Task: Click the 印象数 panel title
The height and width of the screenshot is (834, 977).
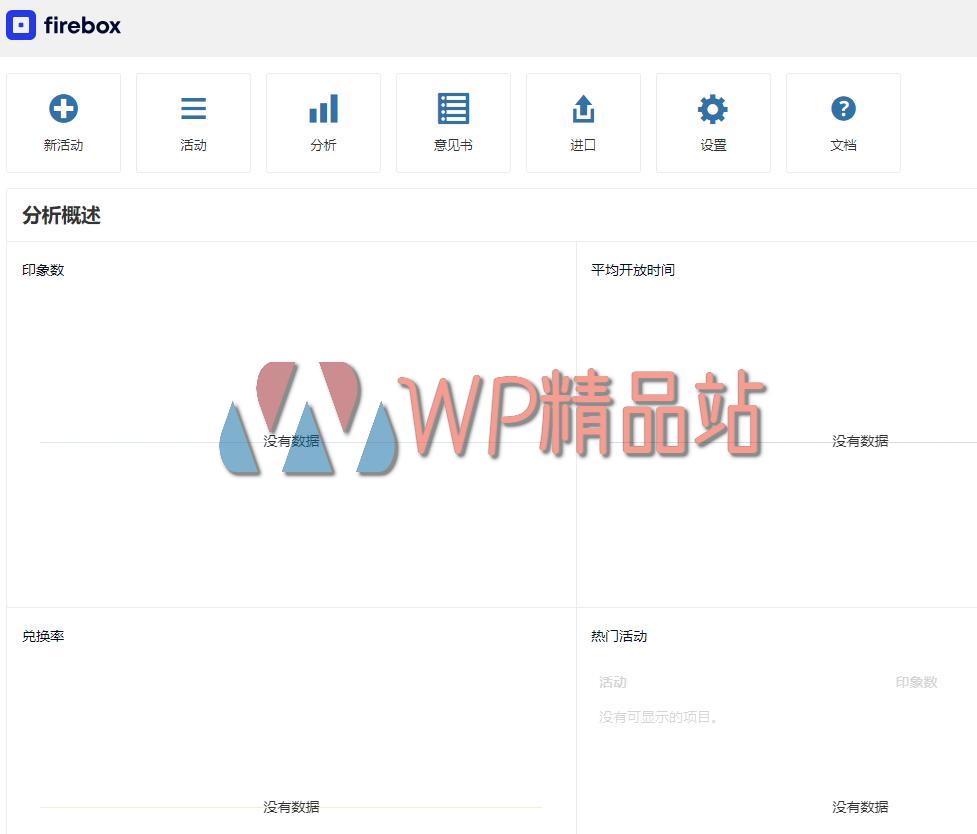Action: [x=41, y=269]
